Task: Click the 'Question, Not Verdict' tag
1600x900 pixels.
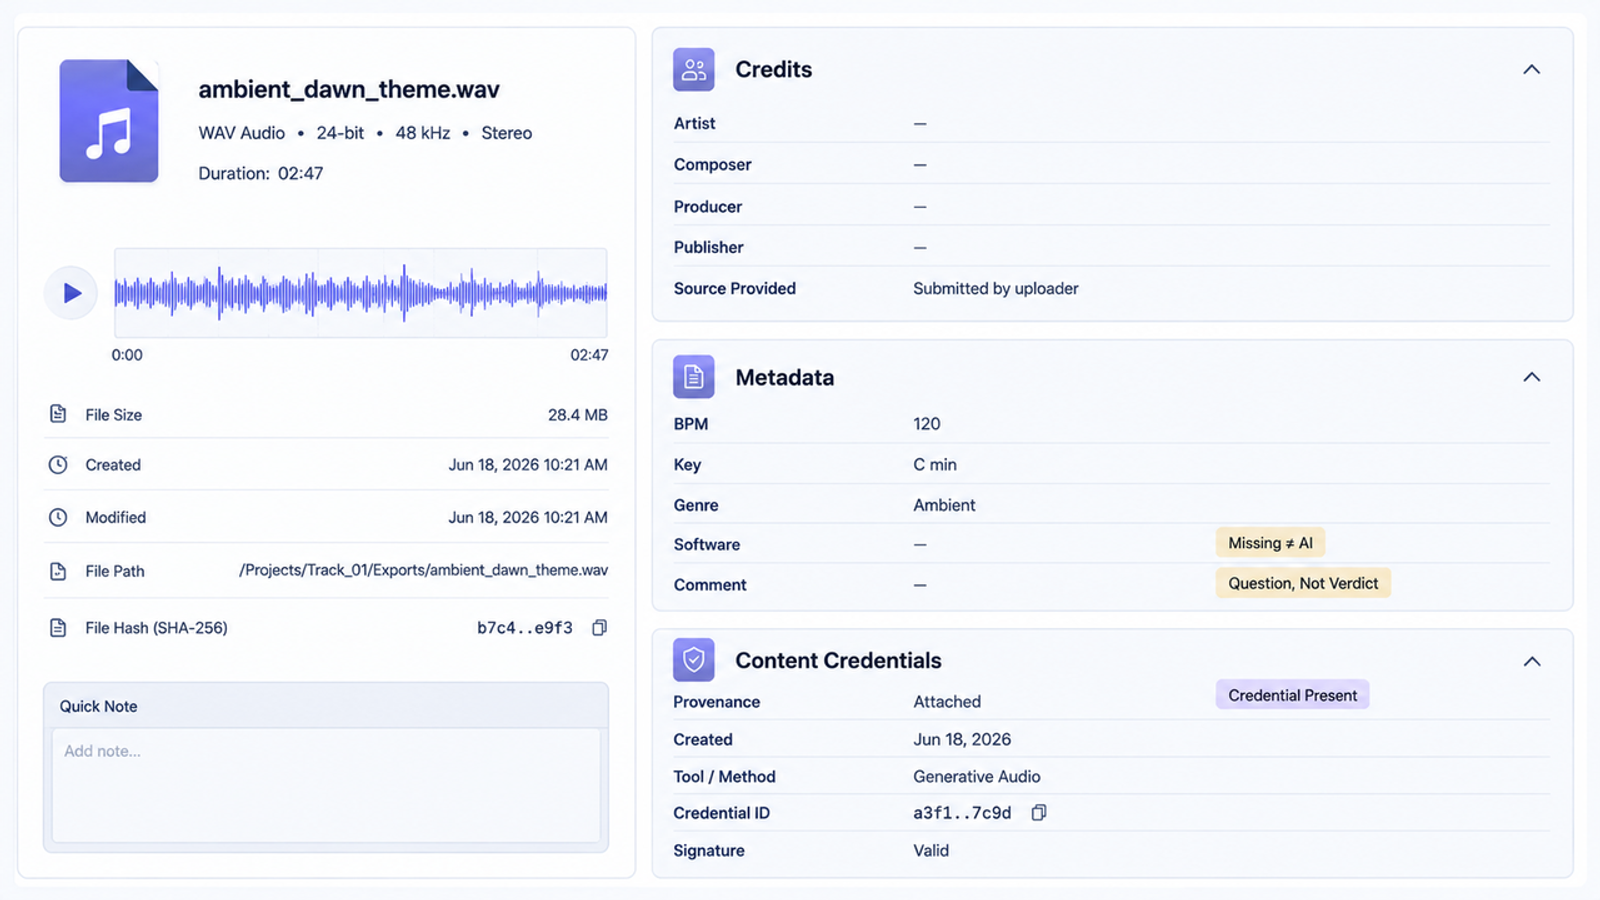Action: [x=1303, y=583]
